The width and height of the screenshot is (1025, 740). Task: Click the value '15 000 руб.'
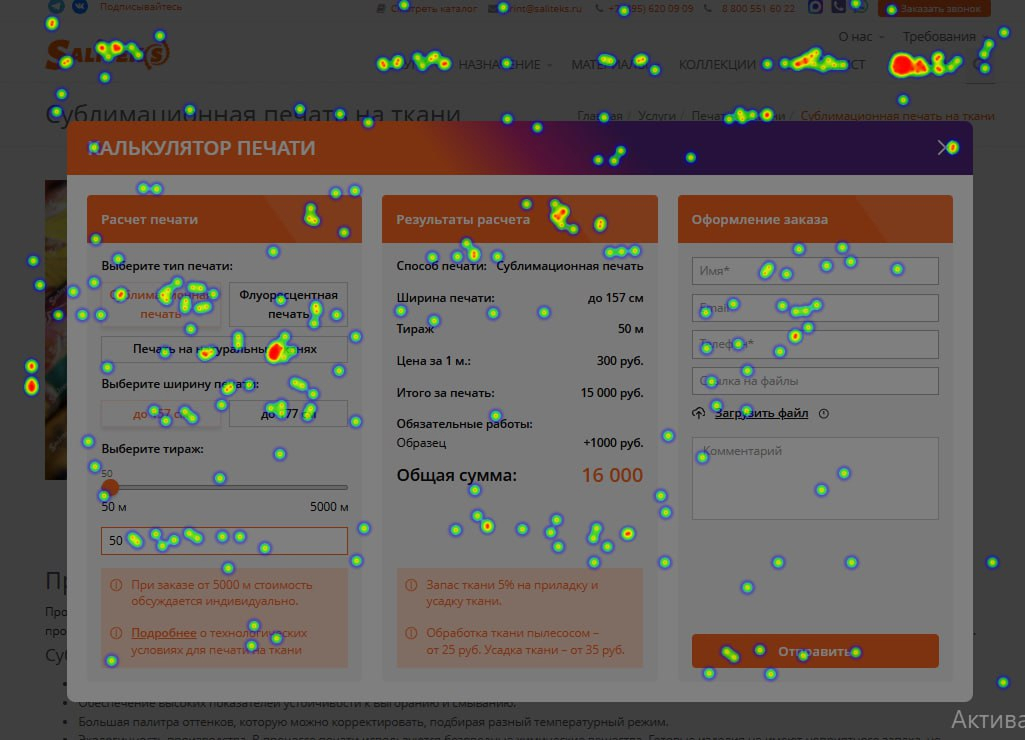pos(612,393)
